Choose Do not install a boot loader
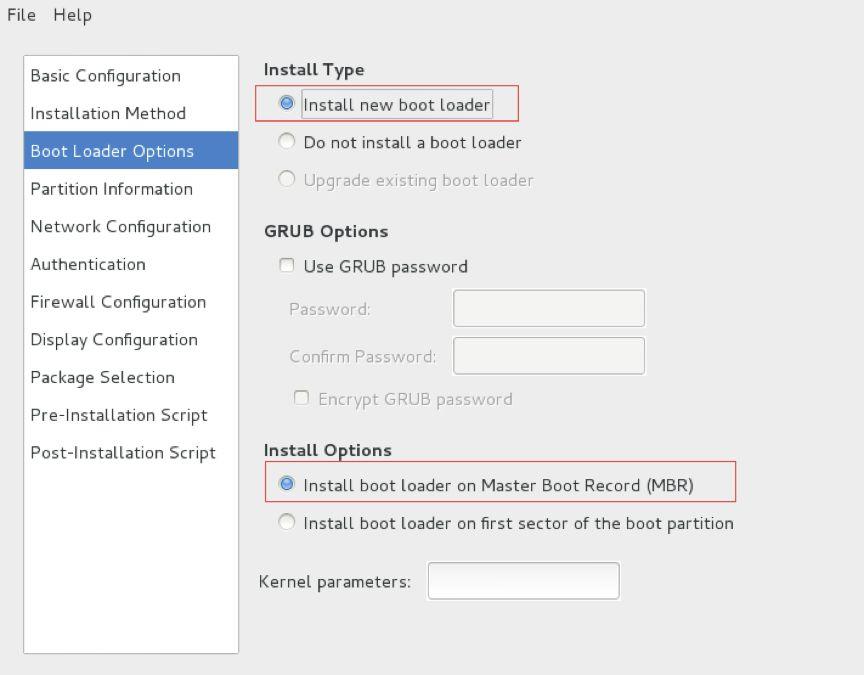This screenshot has height=675, width=864. (287, 142)
